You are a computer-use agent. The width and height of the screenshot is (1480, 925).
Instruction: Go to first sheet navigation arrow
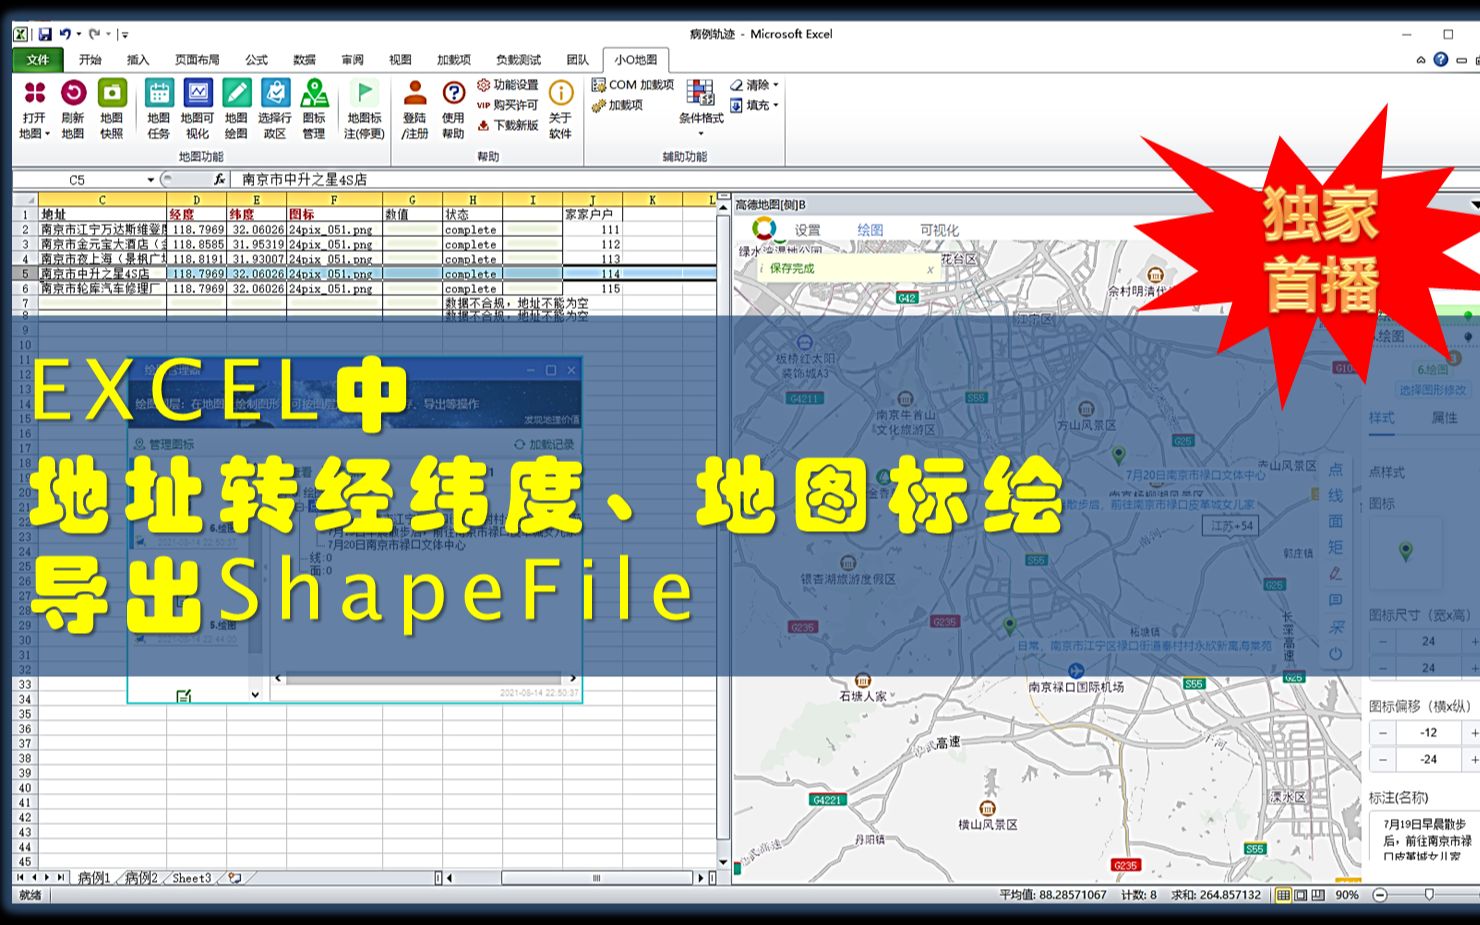point(20,878)
